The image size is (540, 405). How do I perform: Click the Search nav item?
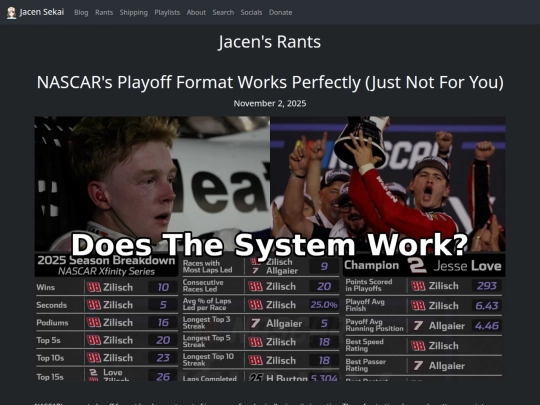point(223,12)
